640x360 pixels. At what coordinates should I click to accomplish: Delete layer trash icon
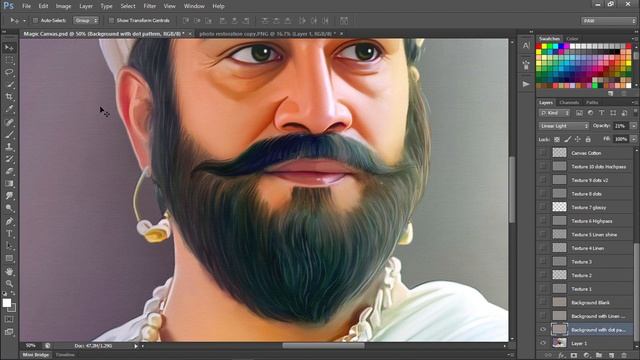(x=624, y=356)
